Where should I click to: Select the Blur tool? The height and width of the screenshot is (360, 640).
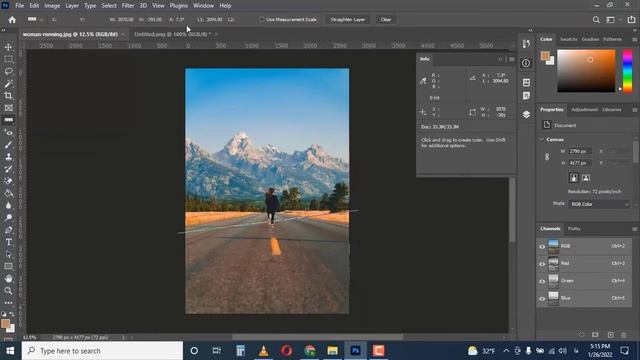pos(8,206)
